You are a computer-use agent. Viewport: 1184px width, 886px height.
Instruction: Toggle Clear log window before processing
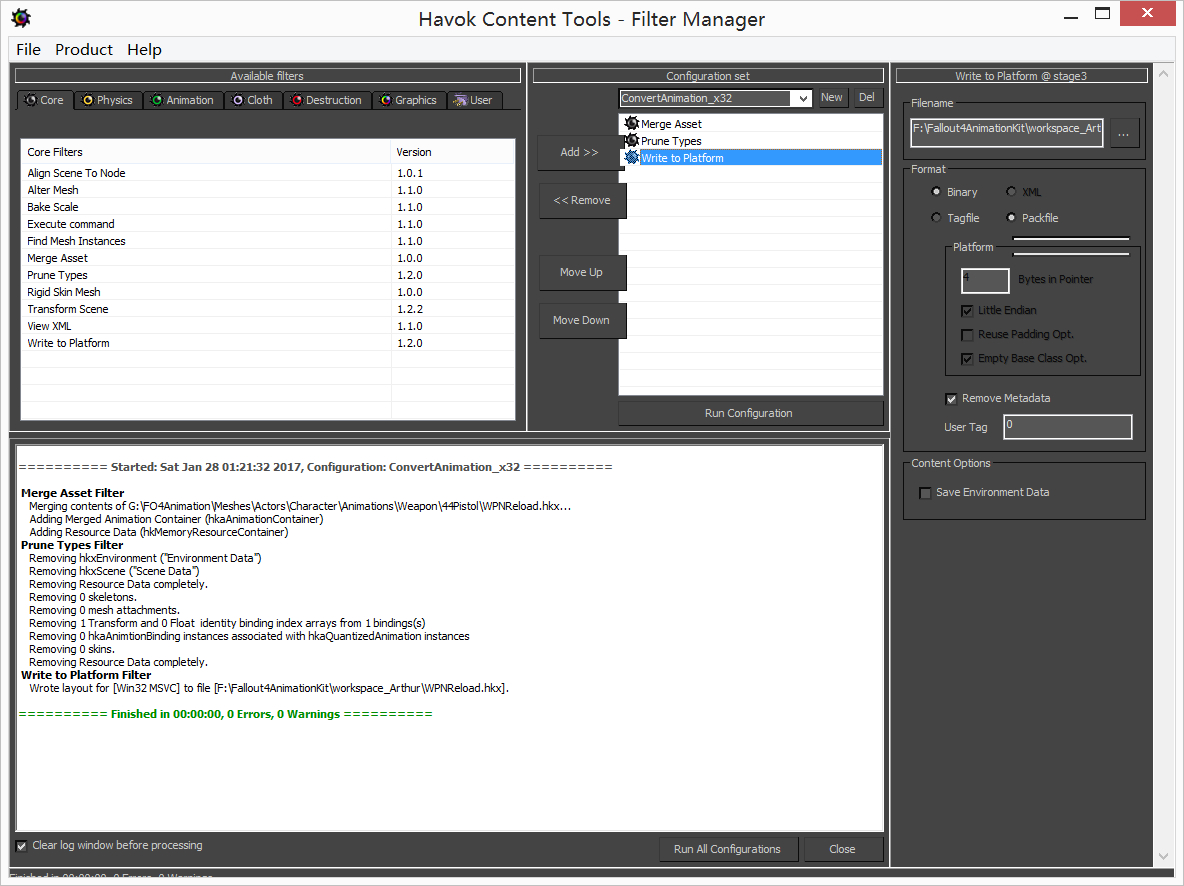point(21,846)
